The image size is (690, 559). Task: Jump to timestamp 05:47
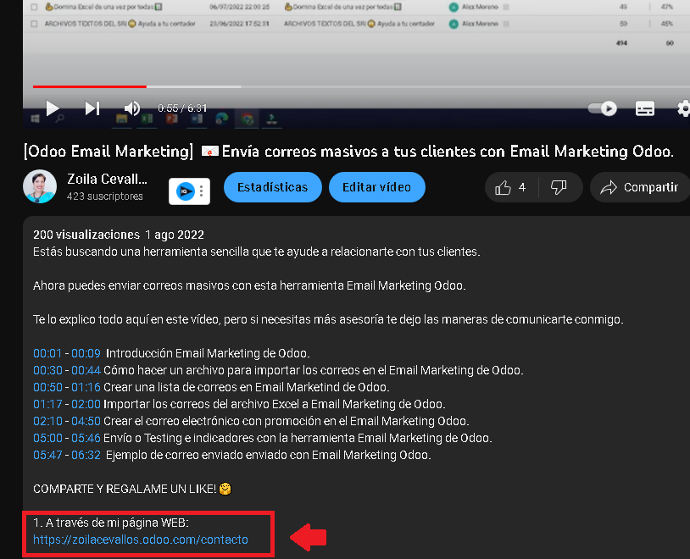tap(48, 455)
